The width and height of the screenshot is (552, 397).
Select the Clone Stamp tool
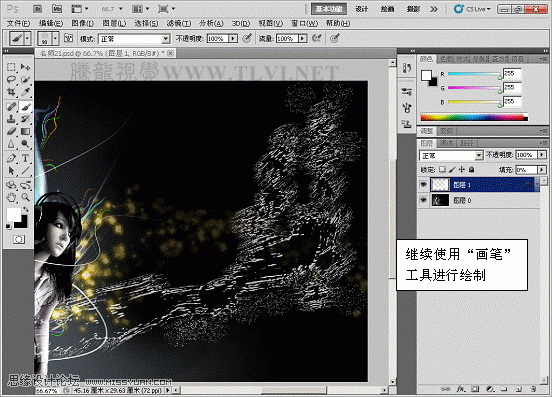pos(11,119)
